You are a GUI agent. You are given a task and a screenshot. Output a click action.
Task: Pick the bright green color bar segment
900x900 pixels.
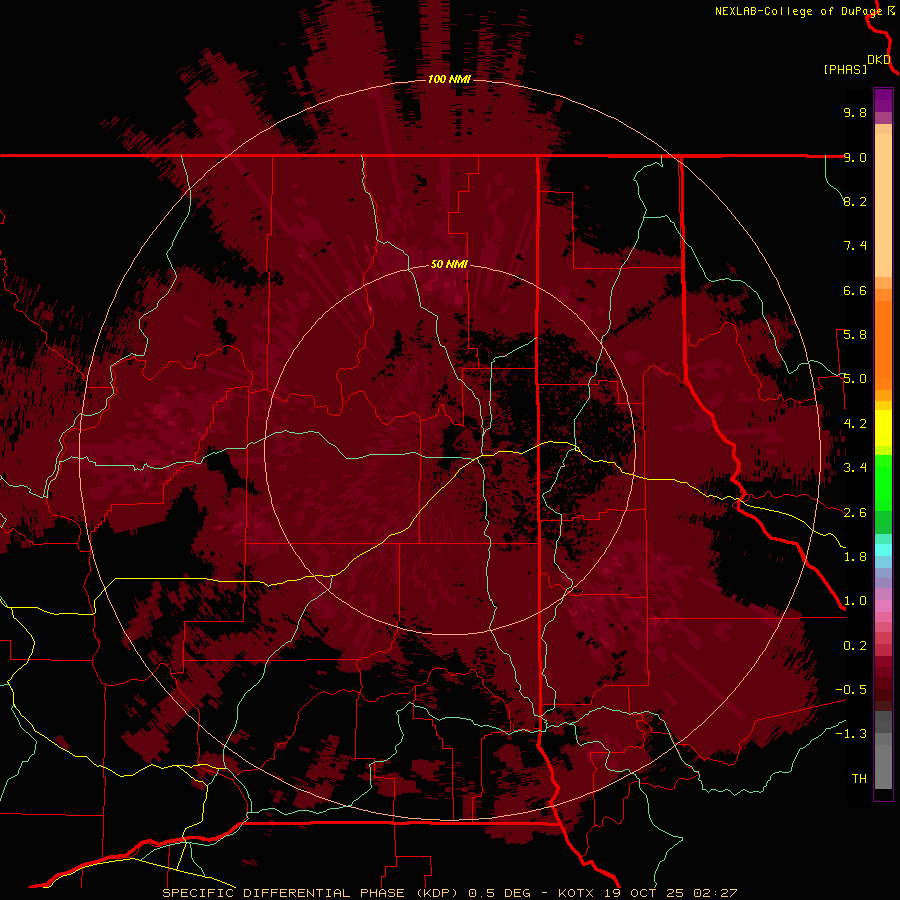(x=883, y=483)
